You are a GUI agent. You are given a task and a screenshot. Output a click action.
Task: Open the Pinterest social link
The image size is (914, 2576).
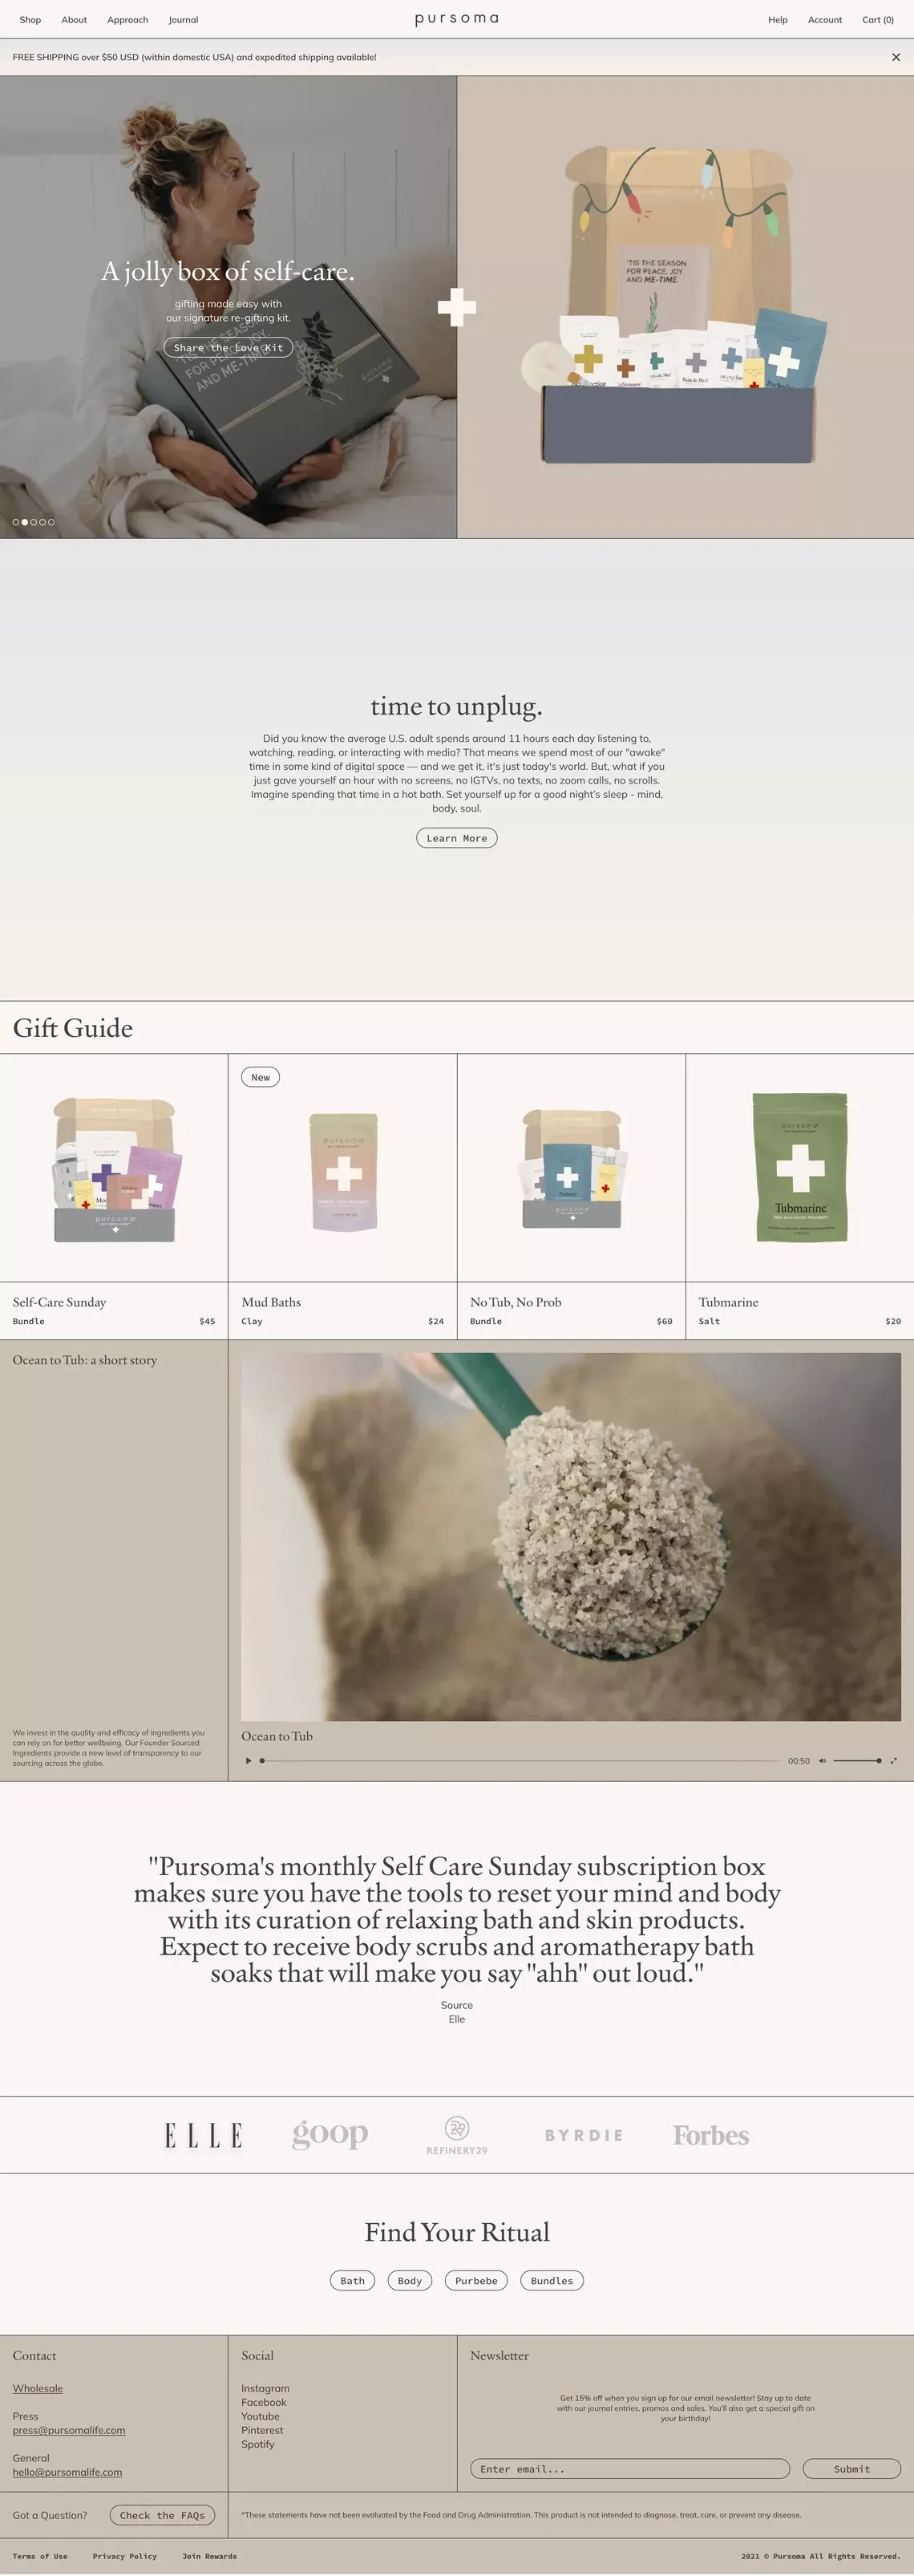coord(262,2430)
